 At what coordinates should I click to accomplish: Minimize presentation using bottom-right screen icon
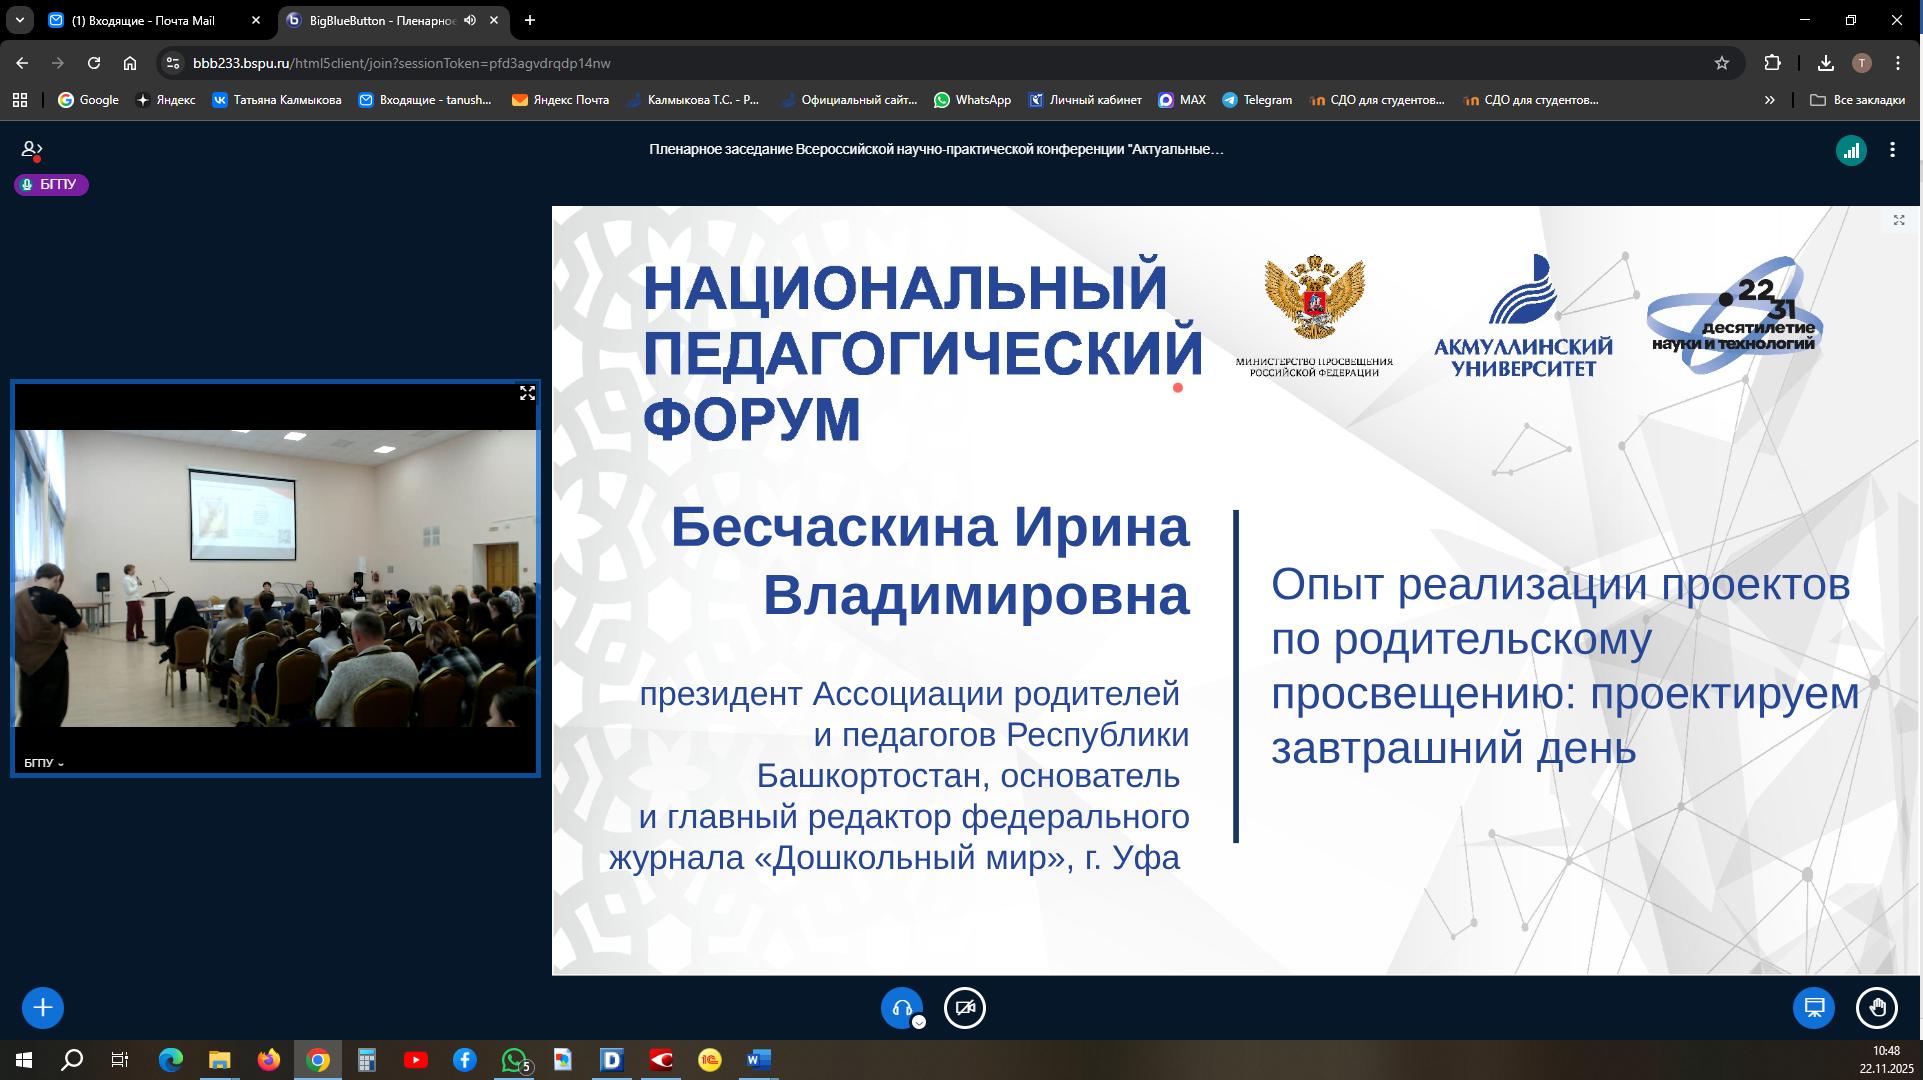[1813, 1008]
